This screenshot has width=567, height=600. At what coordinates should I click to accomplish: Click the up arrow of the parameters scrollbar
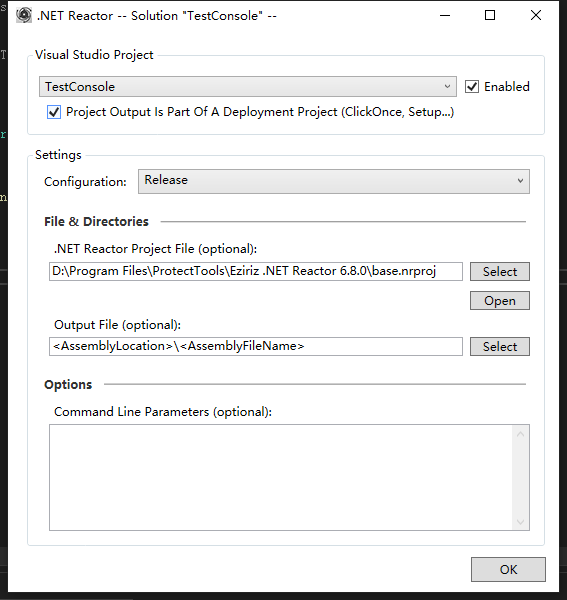[x=520, y=434]
